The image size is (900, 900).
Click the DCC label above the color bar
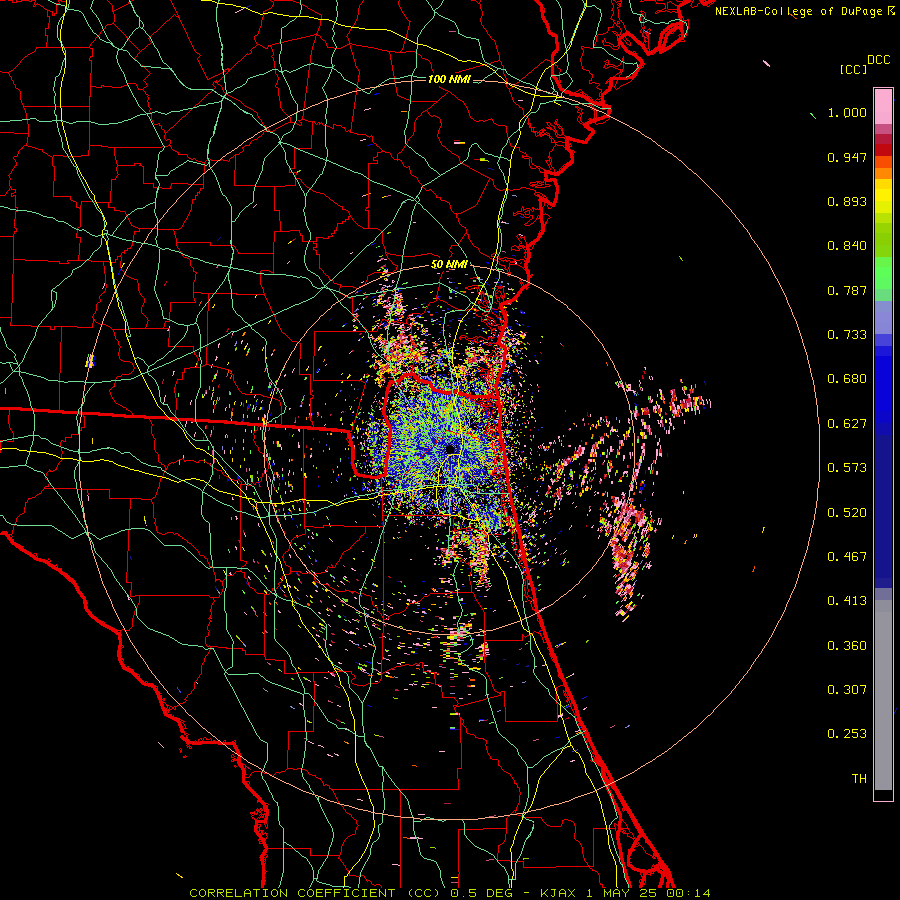click(879, 60)
